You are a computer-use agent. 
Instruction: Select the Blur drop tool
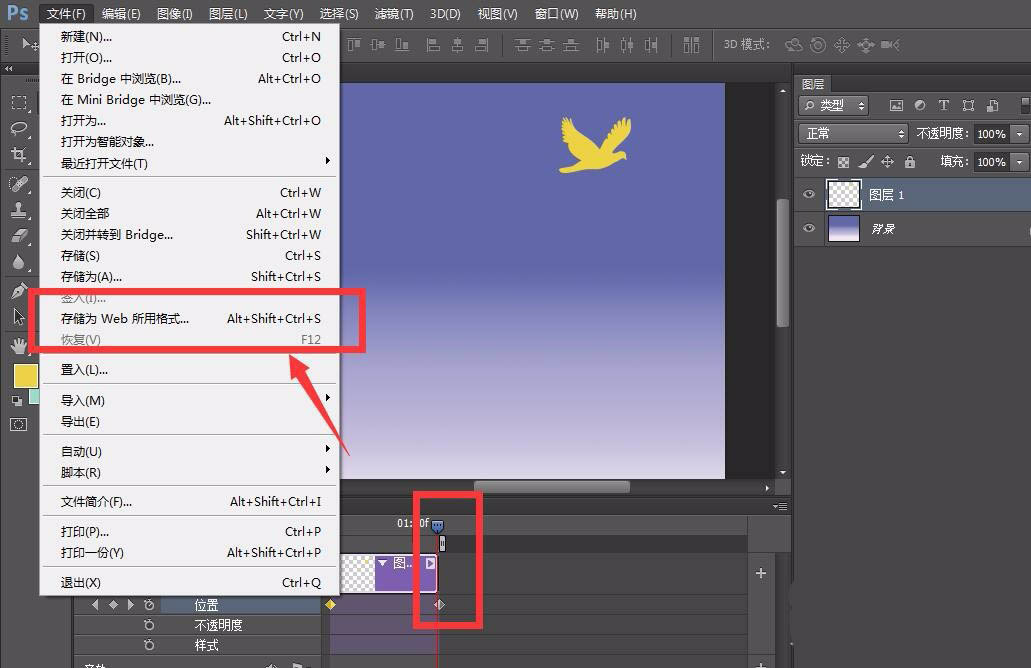click(x=19, y=262)
